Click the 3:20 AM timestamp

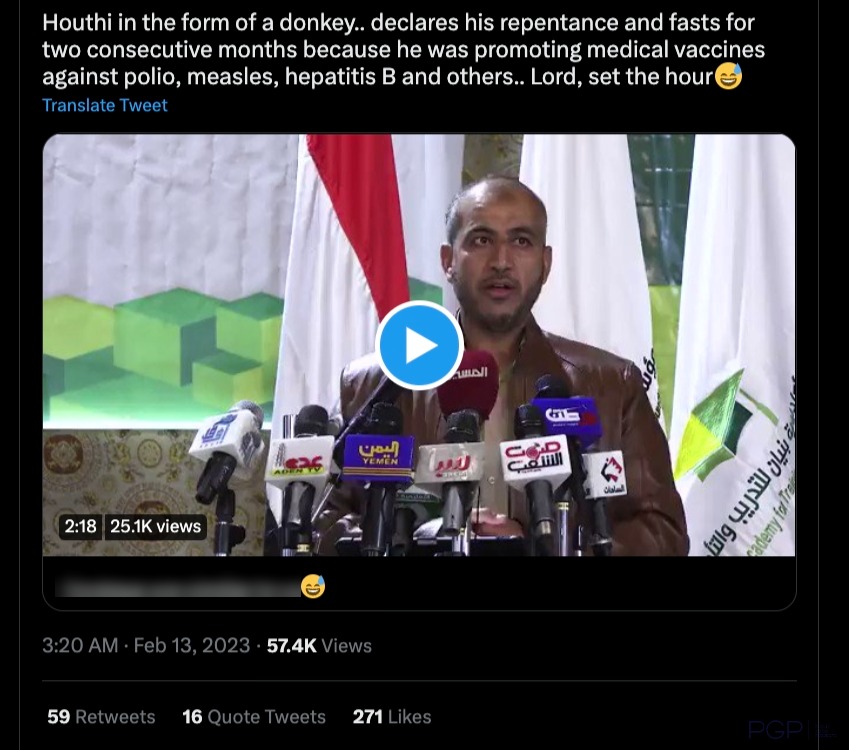tap(80, 645)
